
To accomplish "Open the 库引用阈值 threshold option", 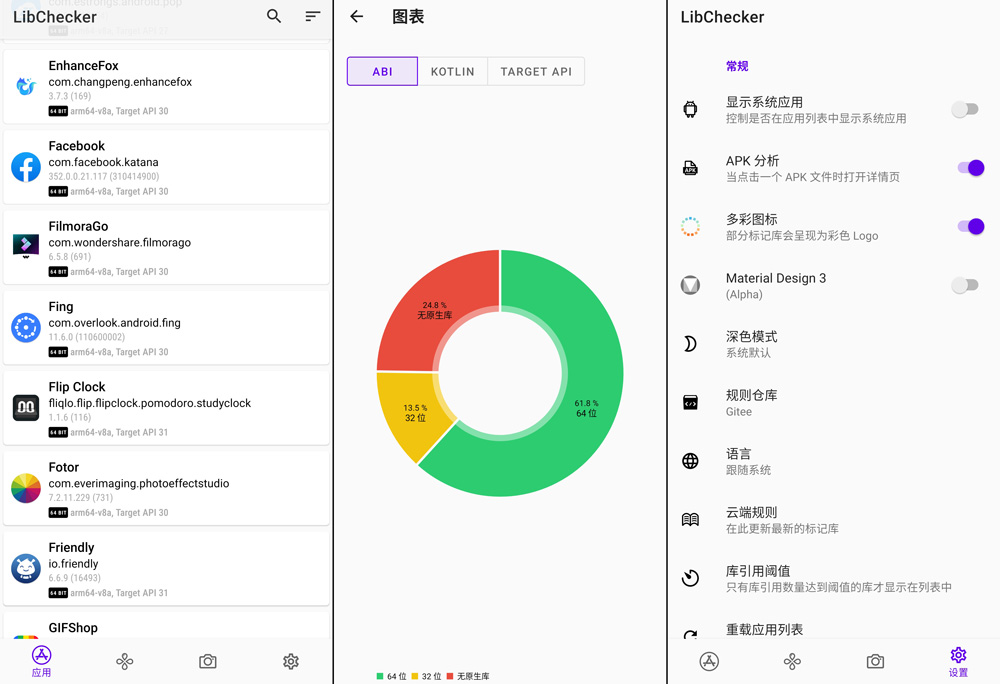I will coord(833,578).
